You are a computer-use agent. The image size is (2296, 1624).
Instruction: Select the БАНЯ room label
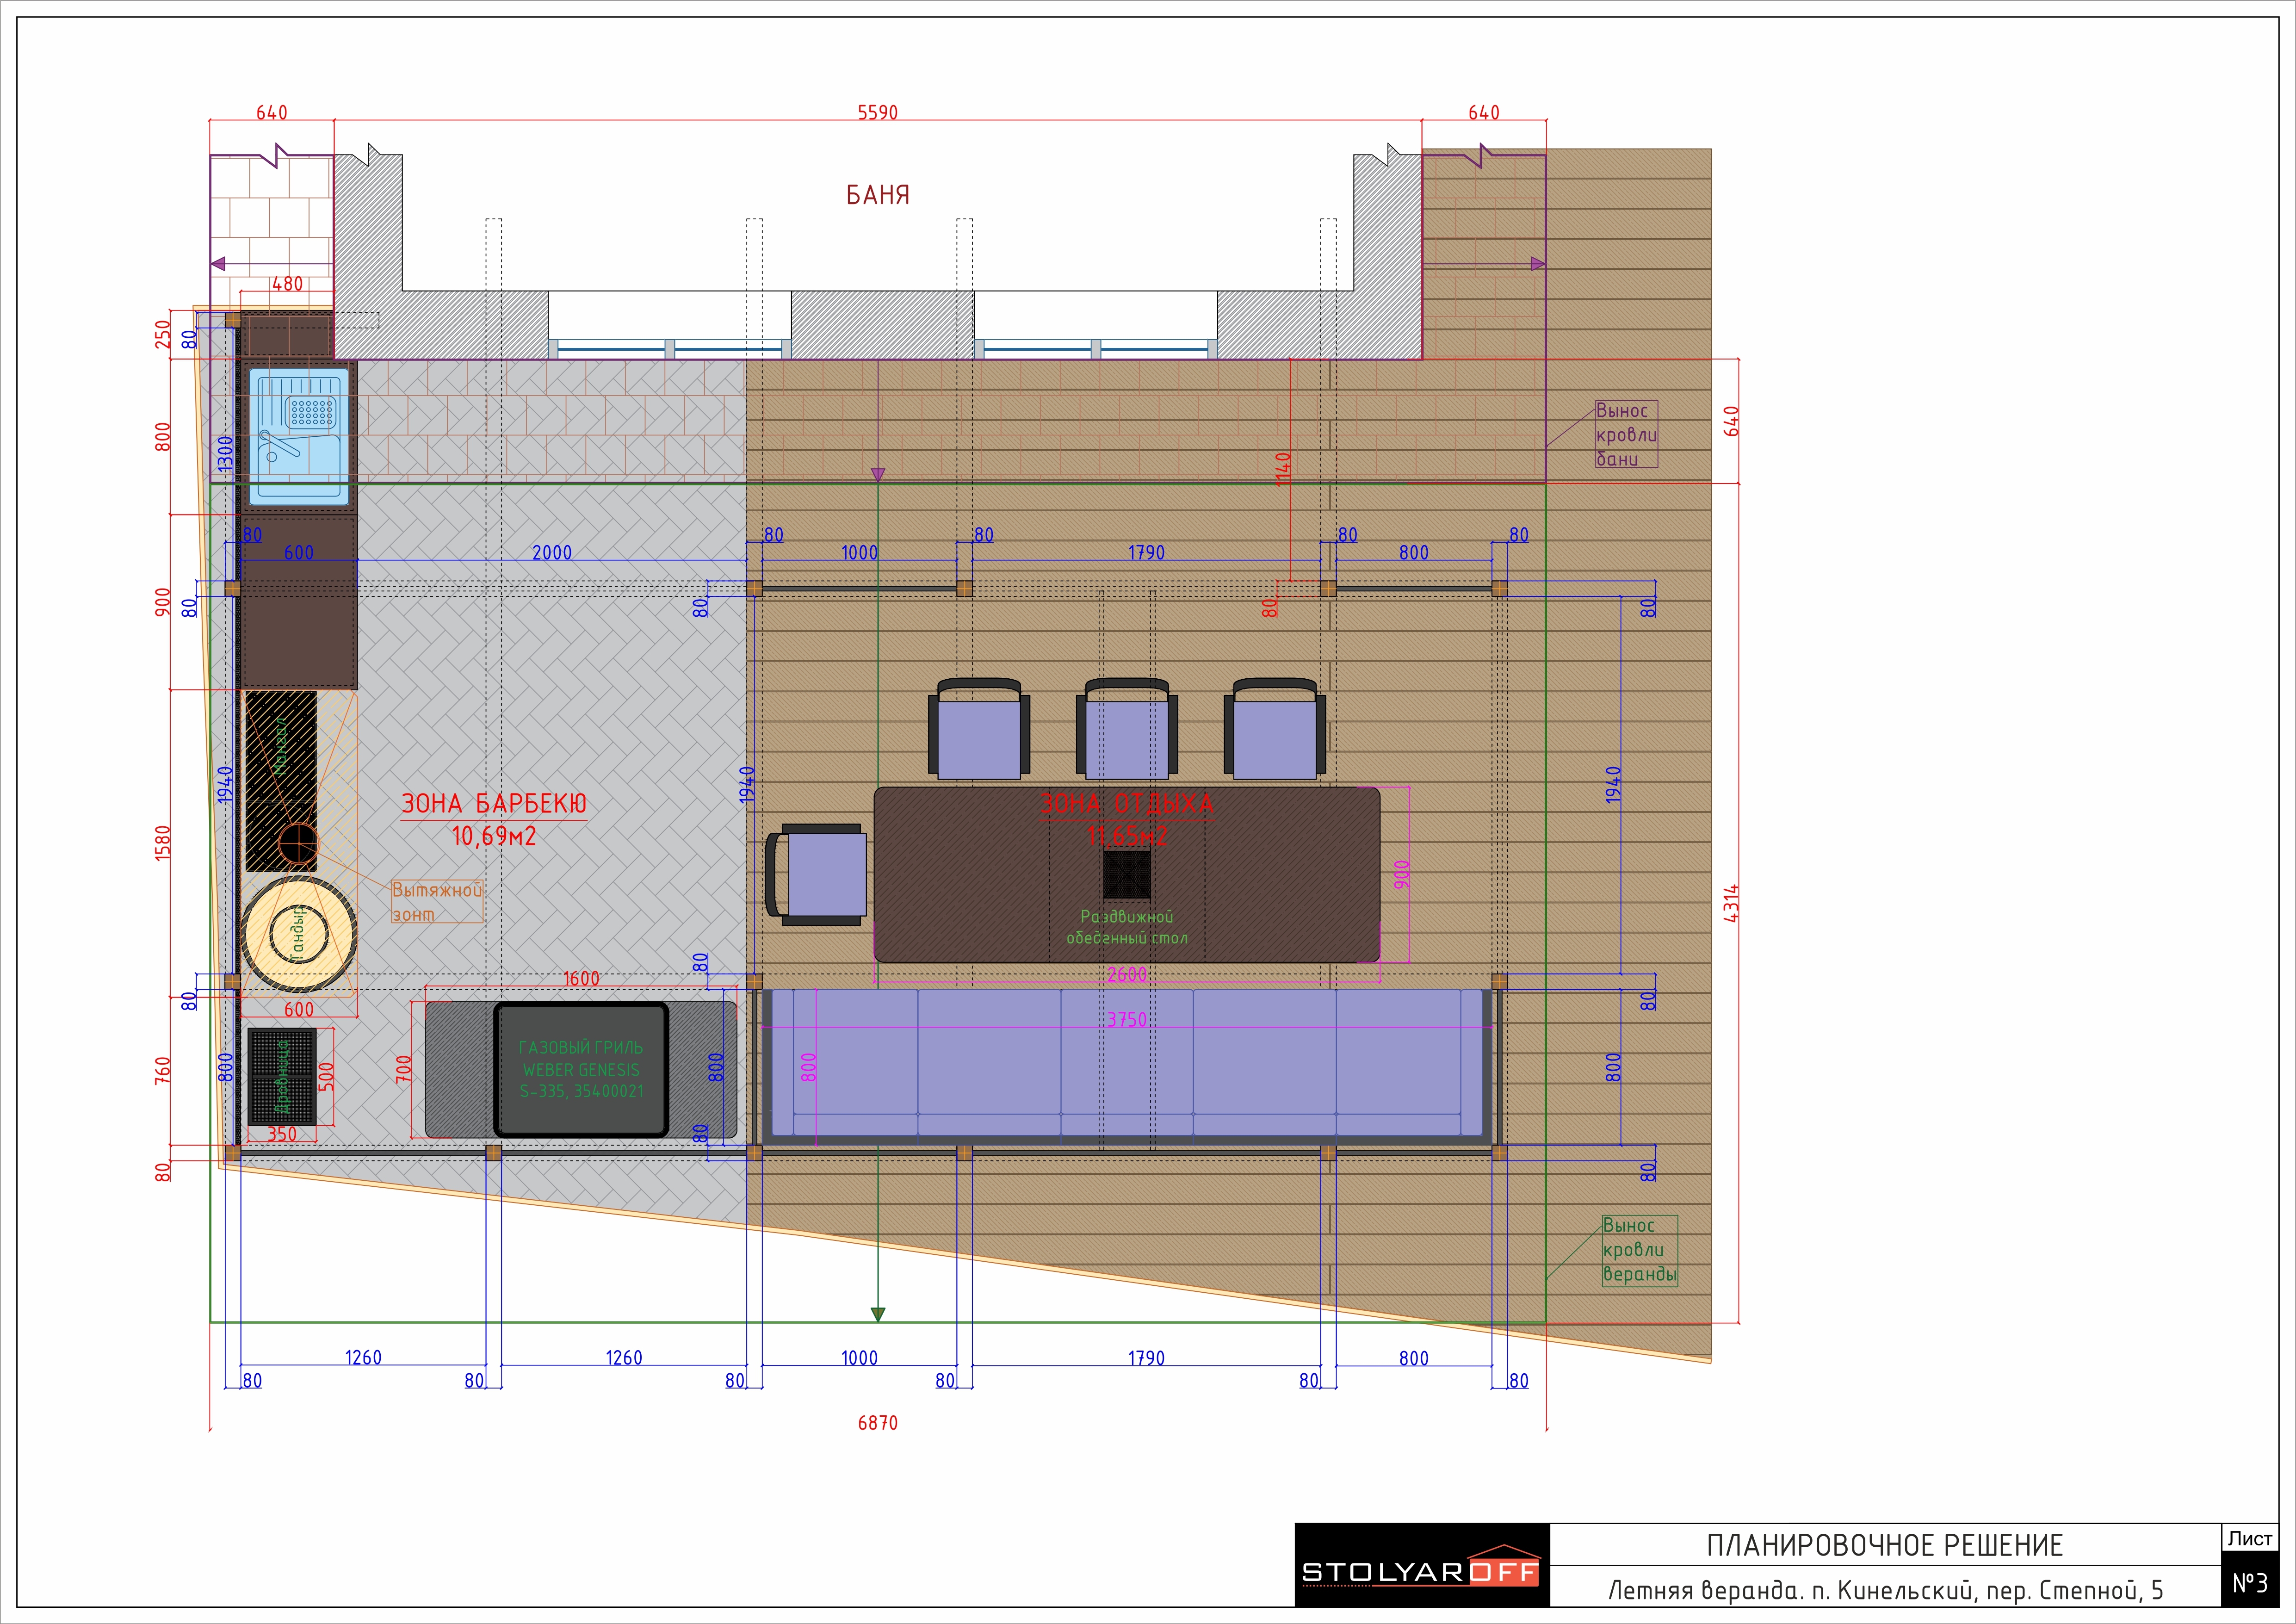(878, 195)
